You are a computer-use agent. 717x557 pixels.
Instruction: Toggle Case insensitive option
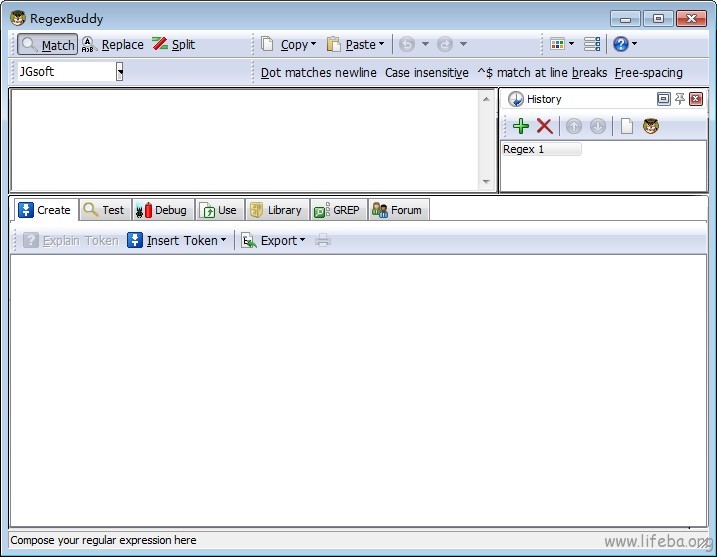[427, 73]
